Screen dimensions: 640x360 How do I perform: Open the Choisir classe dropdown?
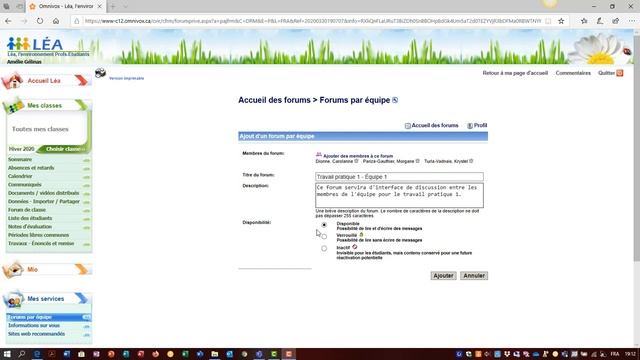[x=63, y=149]
